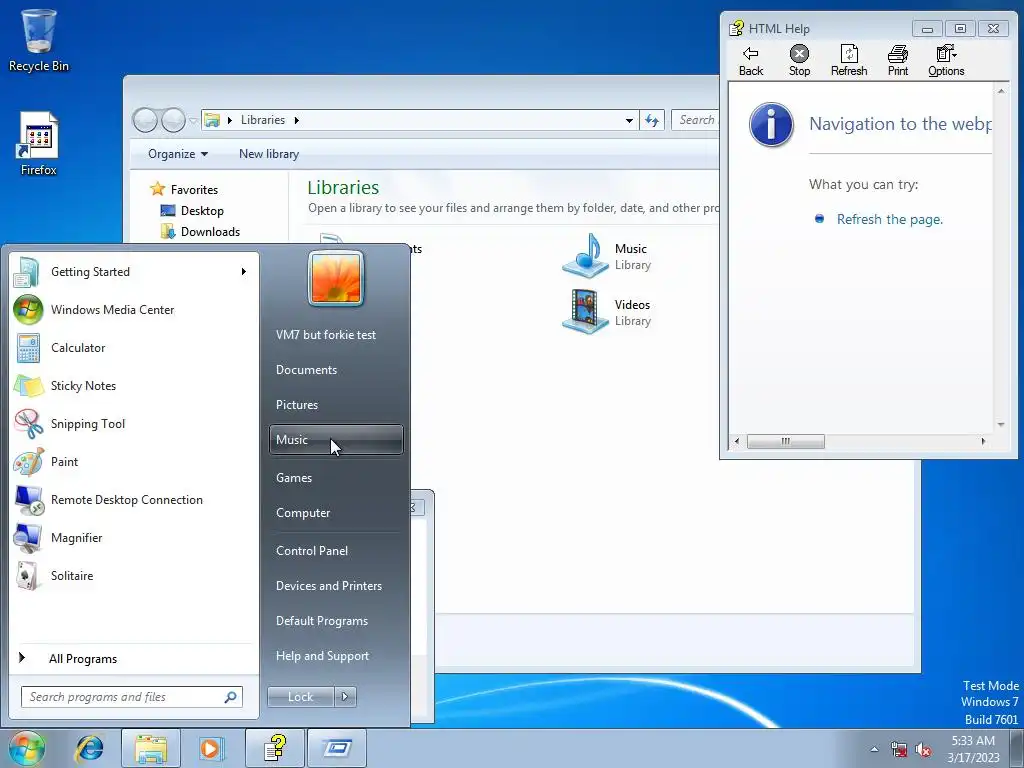Screen dimensions: 1024x768
Task: Click the Explorer back navigation button
Action: point(145,120)
